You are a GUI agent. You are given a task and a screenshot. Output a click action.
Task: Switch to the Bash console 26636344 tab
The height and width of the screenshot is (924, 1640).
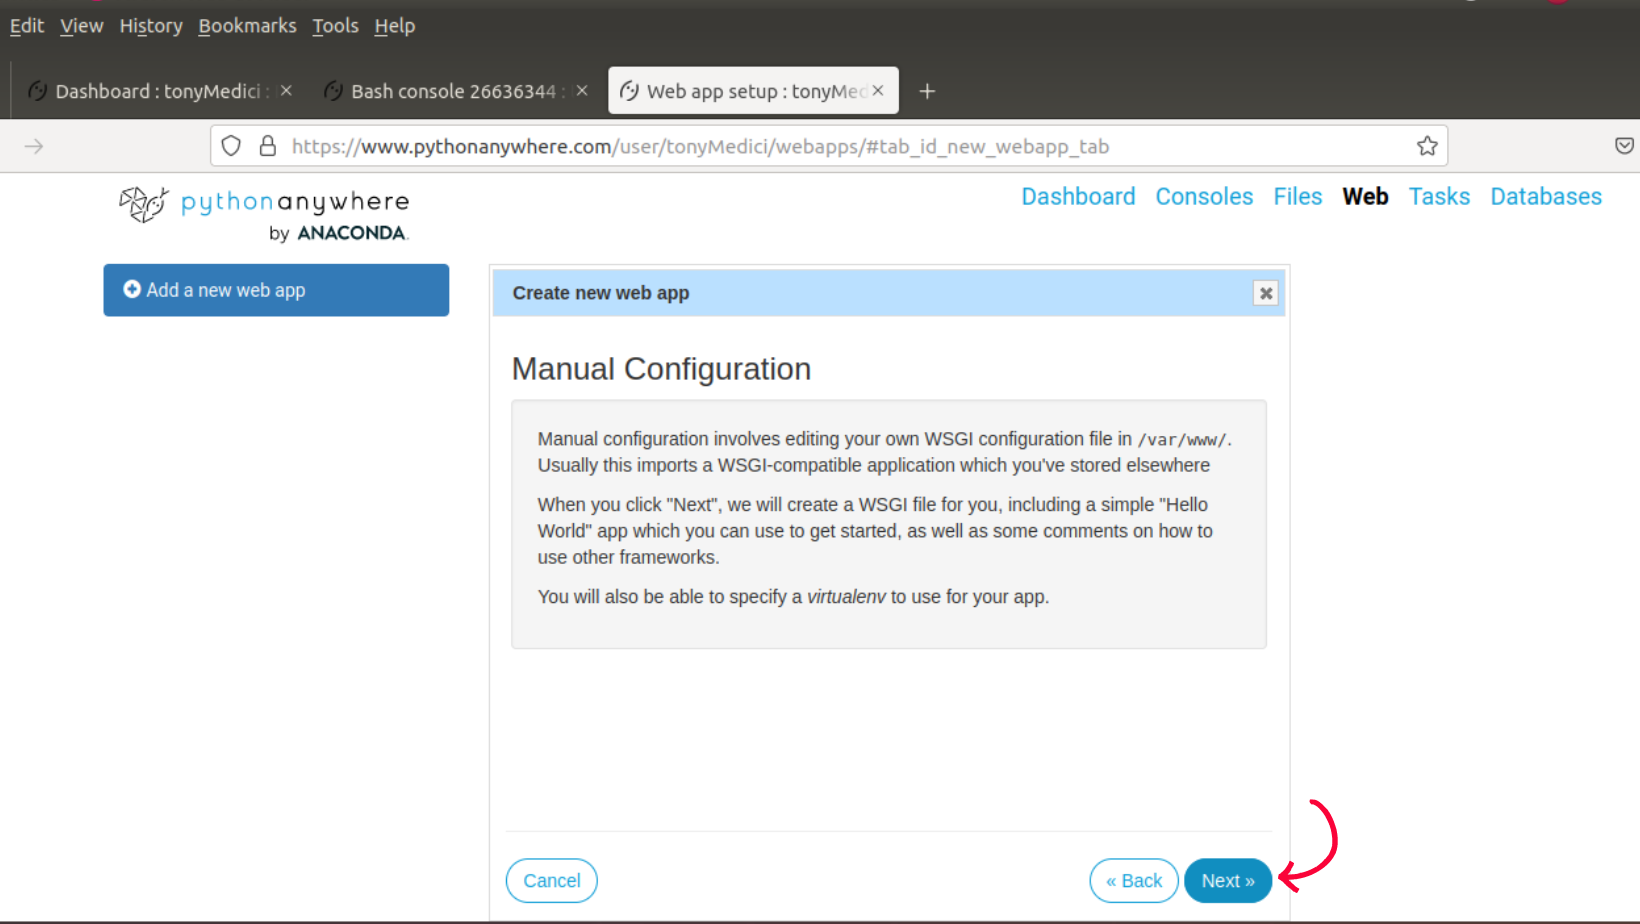coord(455,91)
